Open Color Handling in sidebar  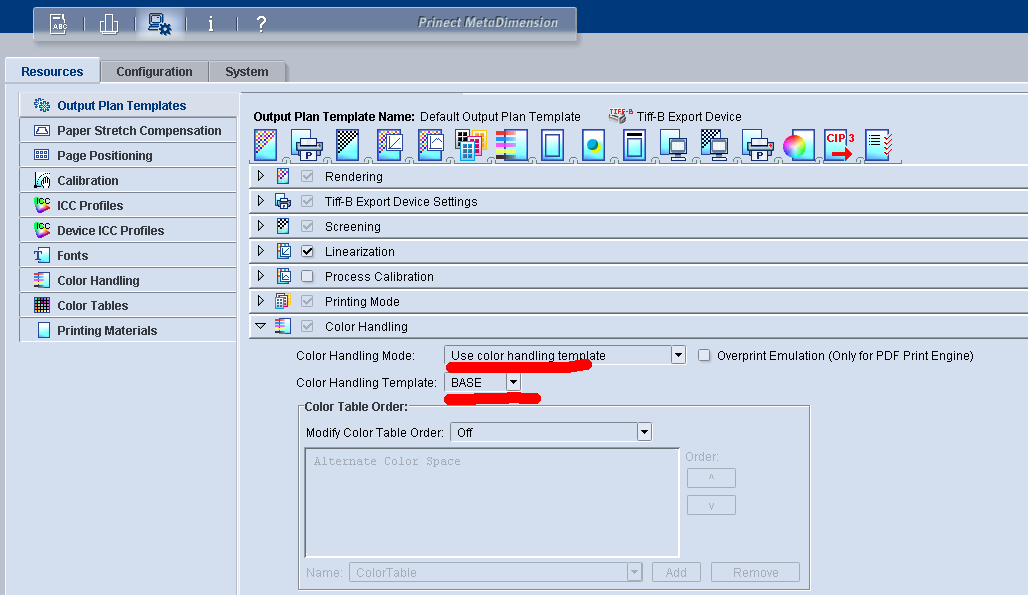[x=128, y=280]
